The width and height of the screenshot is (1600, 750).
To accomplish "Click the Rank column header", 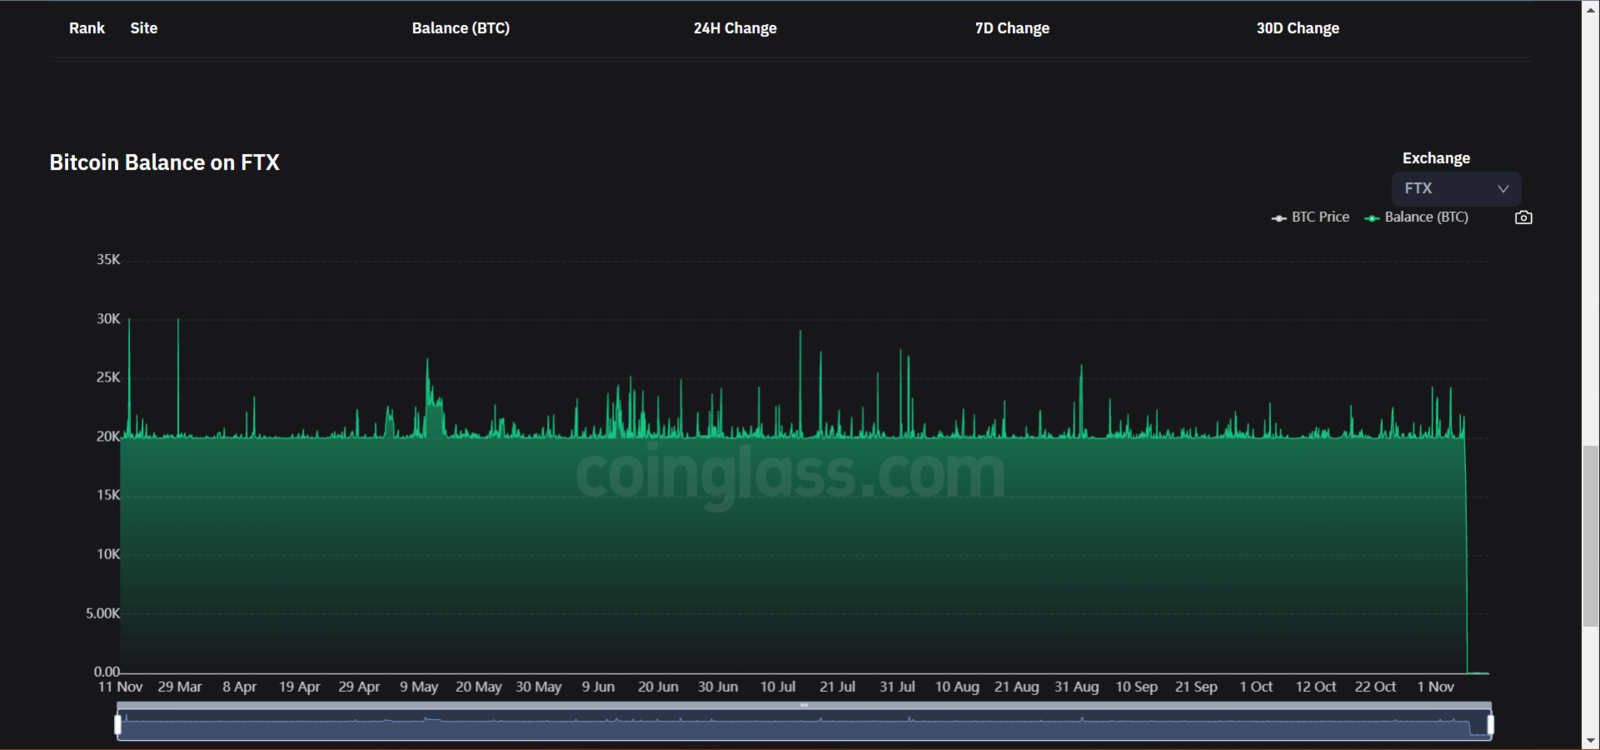I will coord(86,28).
